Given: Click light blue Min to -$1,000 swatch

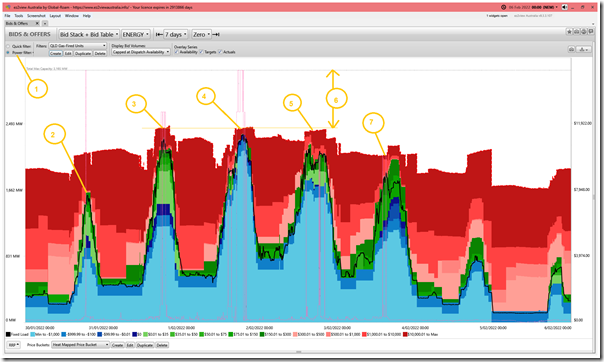Looking at the screenshot, I should click(33, 334).
